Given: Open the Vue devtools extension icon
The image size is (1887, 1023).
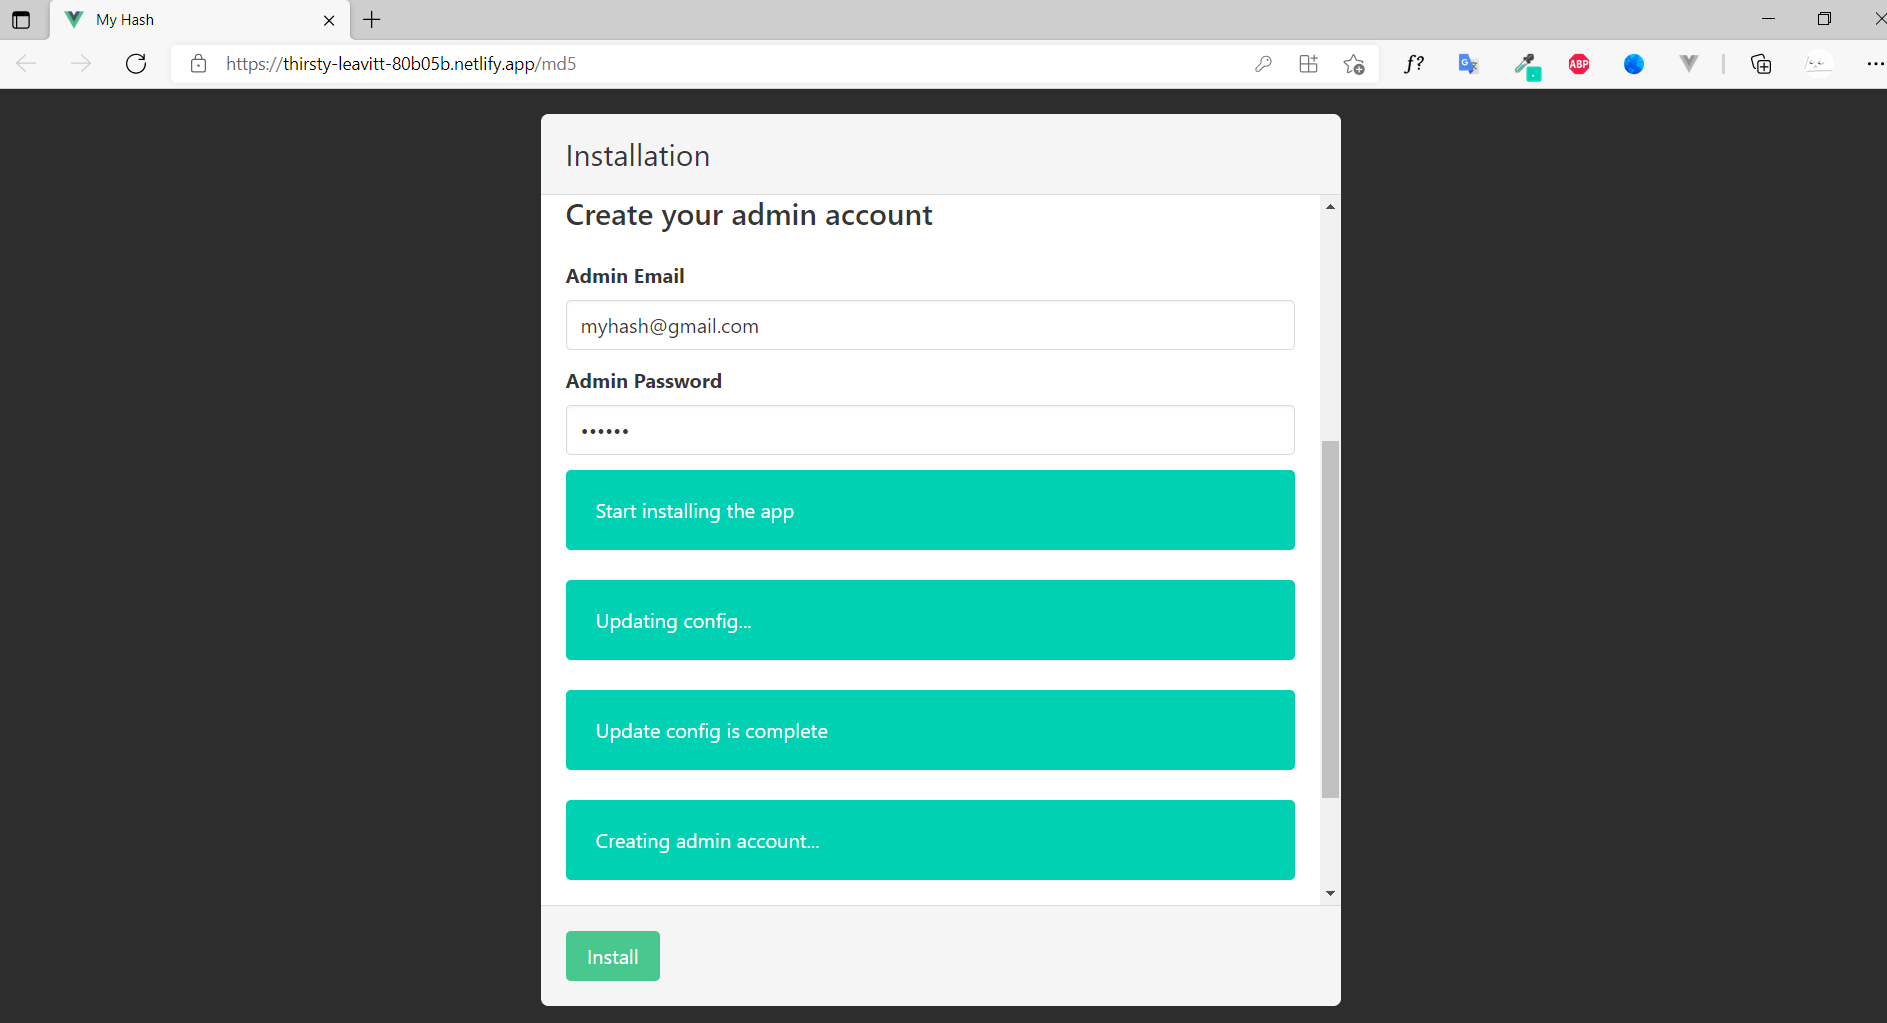Looking at the screenshot, I should pyautogui.click(x=1689, y=64).
